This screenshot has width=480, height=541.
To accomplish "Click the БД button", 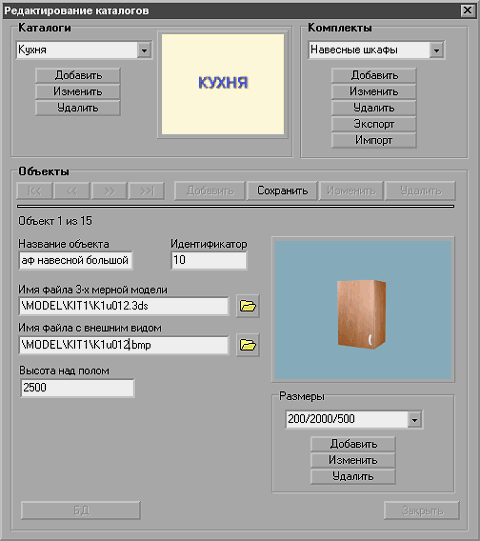I will click(x=81, y=510).
